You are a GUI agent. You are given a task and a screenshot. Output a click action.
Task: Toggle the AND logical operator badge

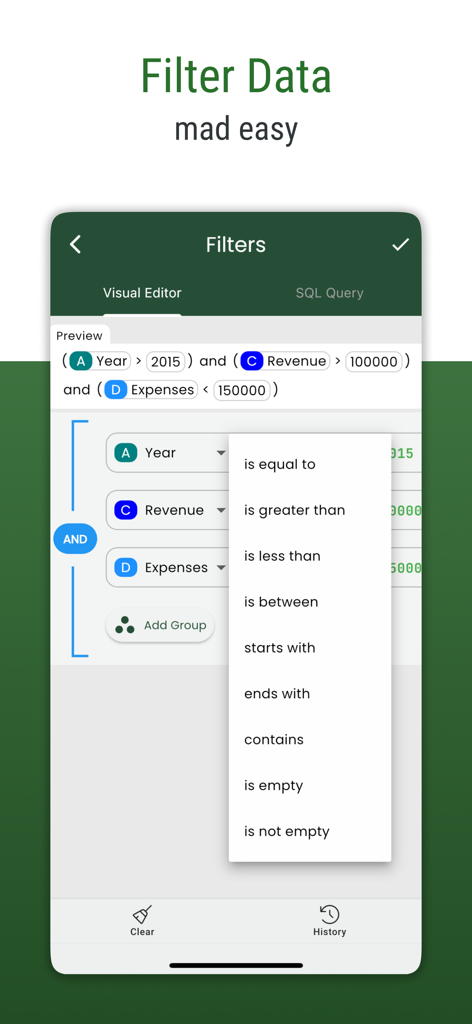point(75,539)
